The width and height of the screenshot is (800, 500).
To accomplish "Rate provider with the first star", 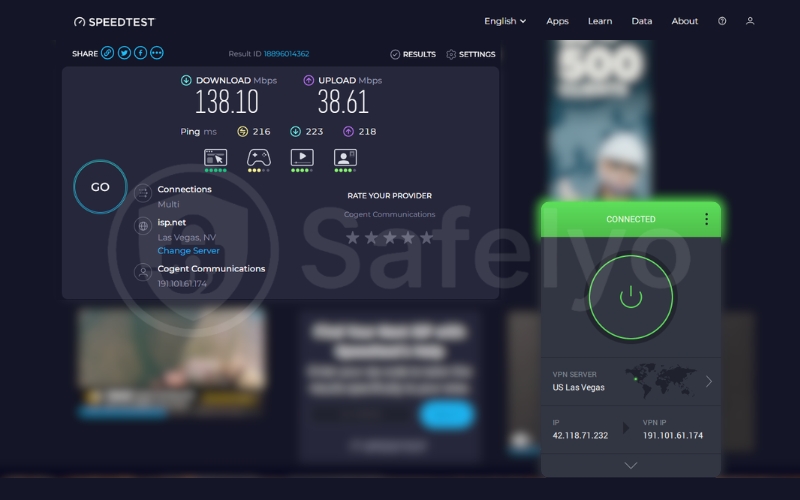I will 352,237.
